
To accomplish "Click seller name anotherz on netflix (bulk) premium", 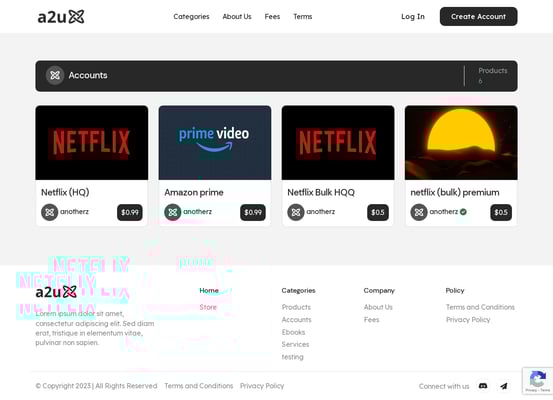I will point(444,212).
